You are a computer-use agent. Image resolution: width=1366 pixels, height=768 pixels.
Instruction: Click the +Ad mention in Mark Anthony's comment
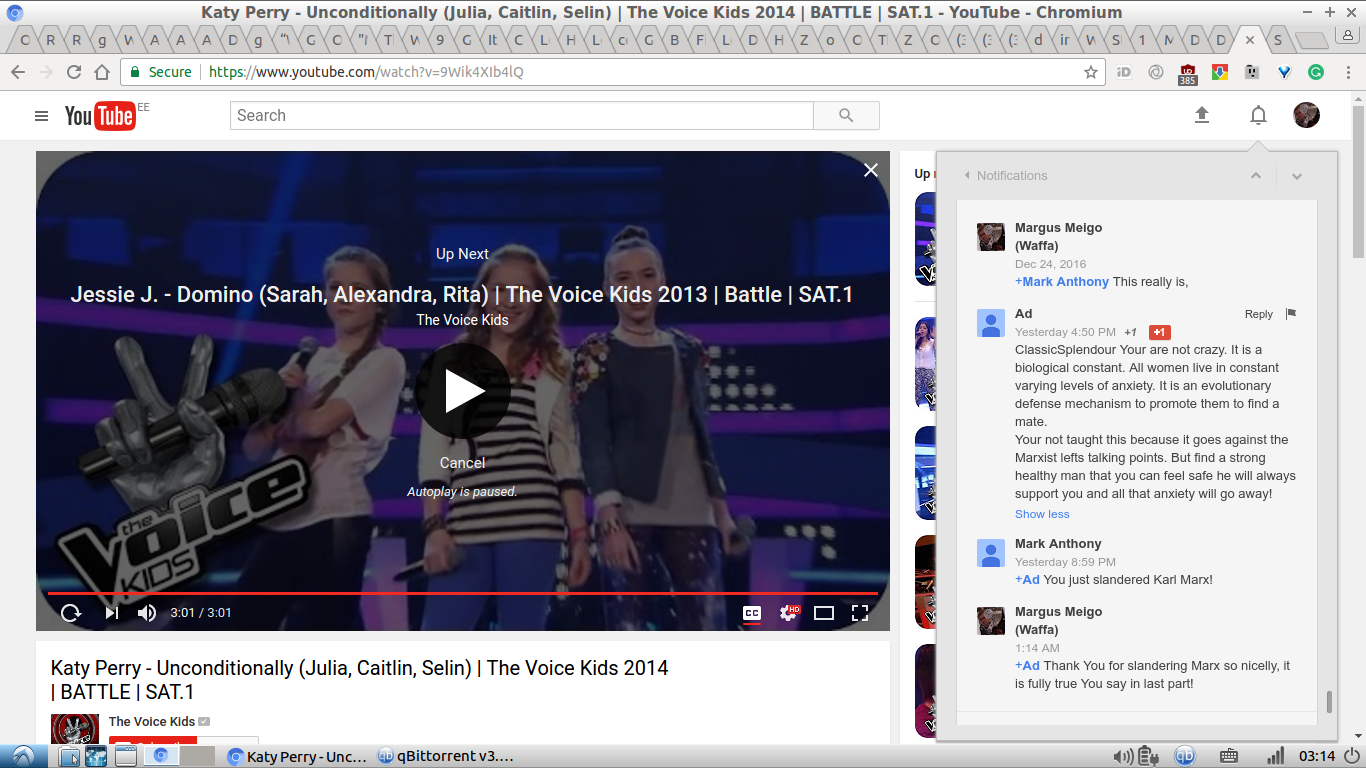(1027, 580)
